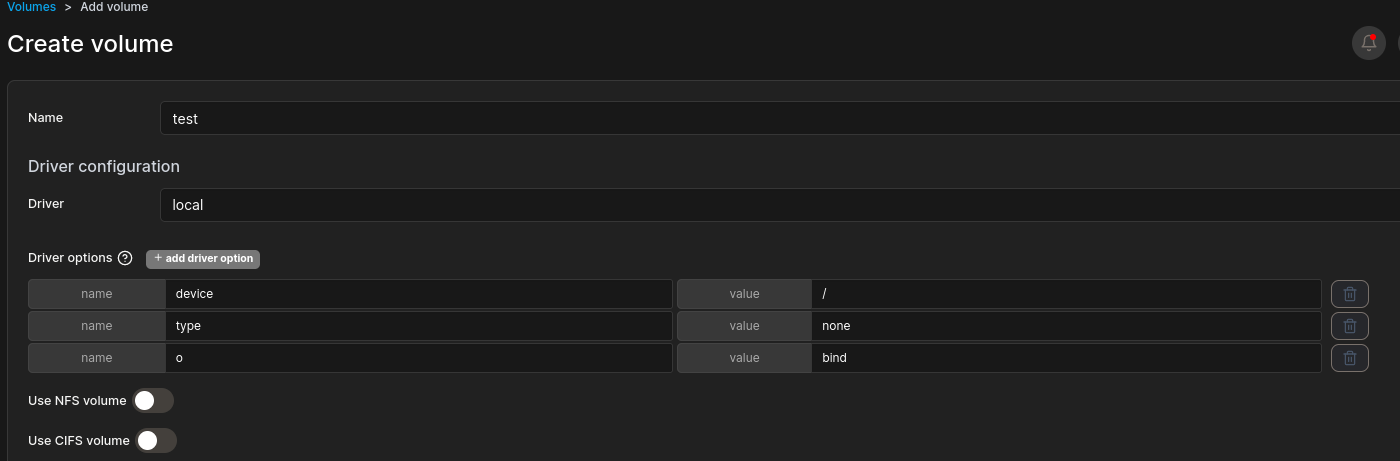The height and width of the screenshot is (461, 1400).
Task: Click the name field containing type
Action: click(418, 326)
